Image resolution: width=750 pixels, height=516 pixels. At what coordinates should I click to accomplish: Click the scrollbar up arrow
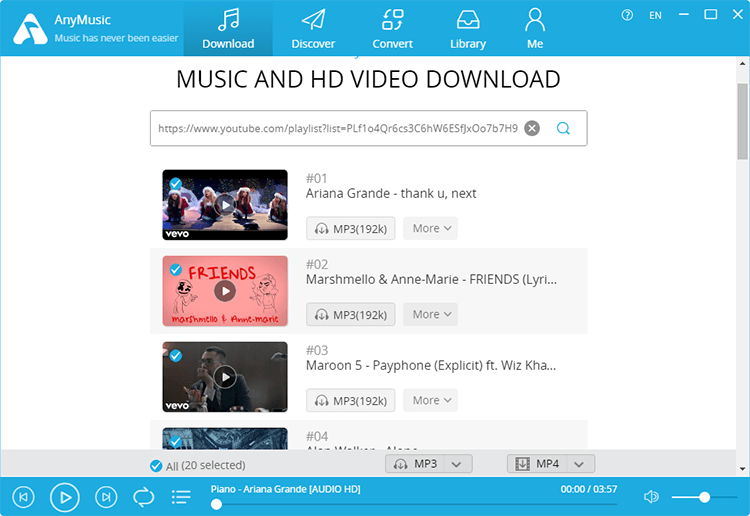(742, 63)
